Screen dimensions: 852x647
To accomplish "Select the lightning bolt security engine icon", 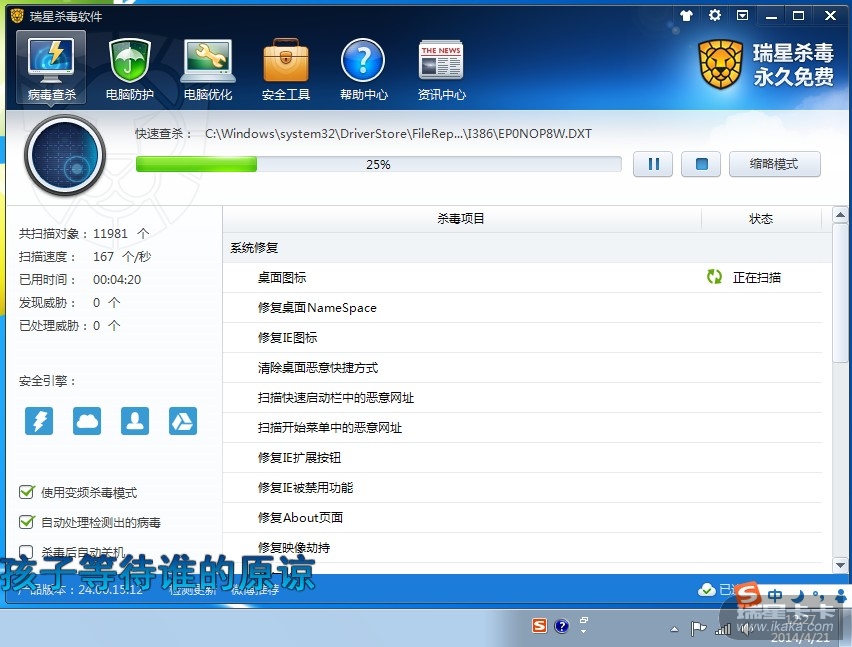I will click(39, 421).
